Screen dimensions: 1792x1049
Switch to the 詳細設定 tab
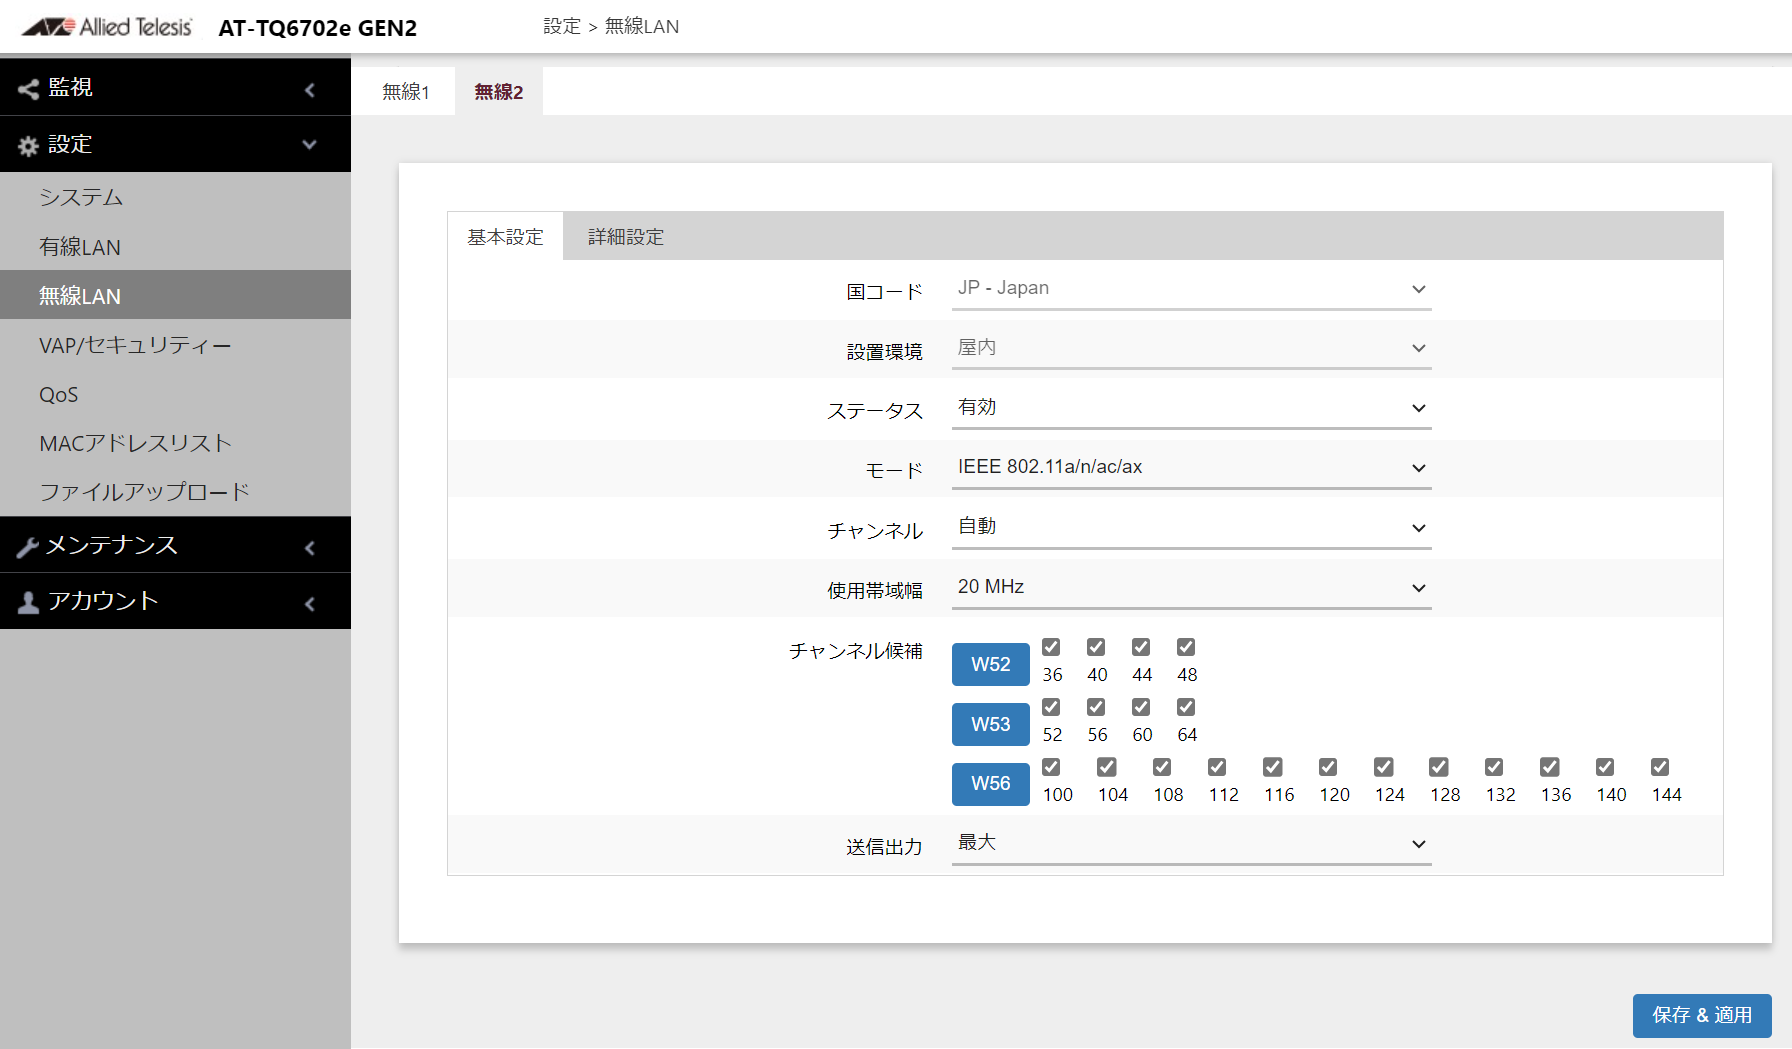tap(626, 237)
